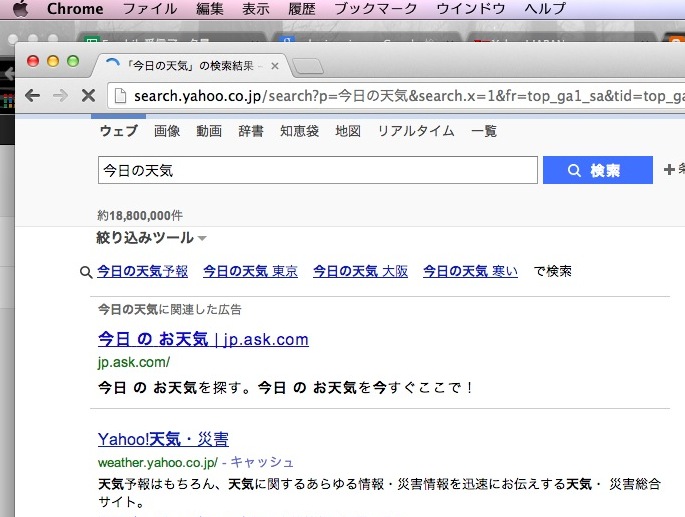Click the 今日の天気に関連した広告 label
685x517 pixels.
[170, 309]
